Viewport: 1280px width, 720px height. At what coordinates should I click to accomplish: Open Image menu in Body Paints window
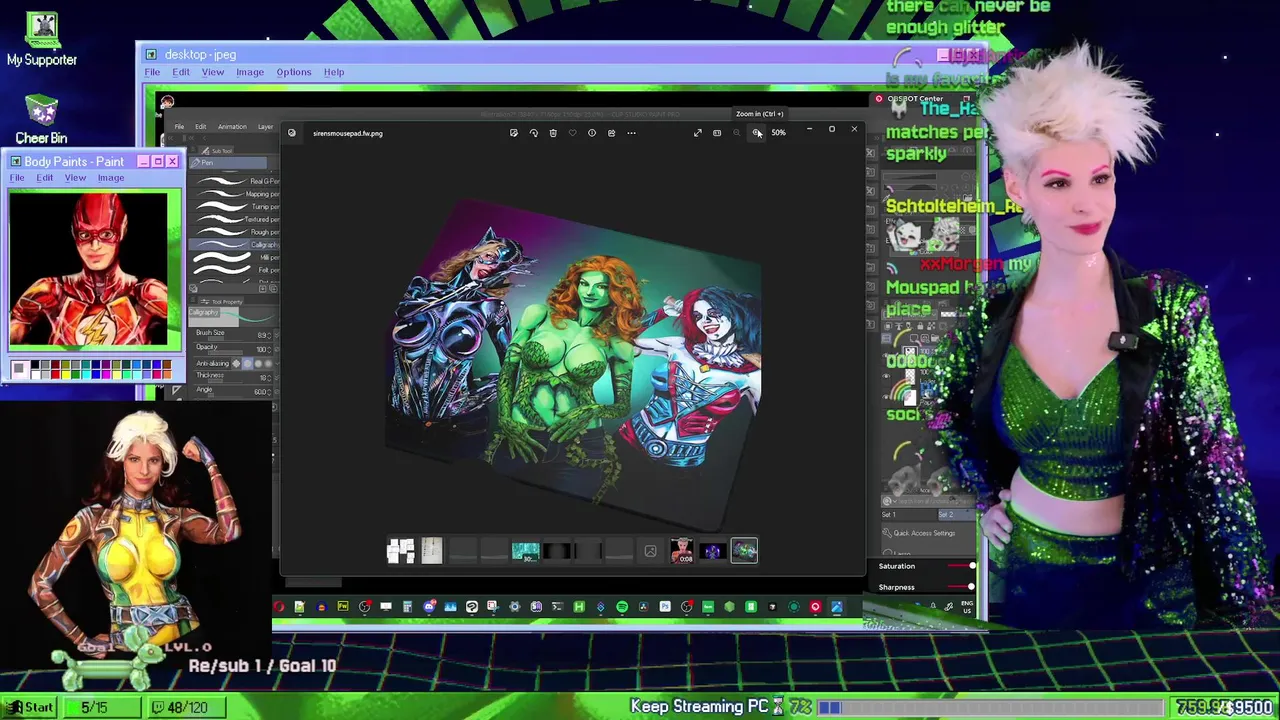111,178
